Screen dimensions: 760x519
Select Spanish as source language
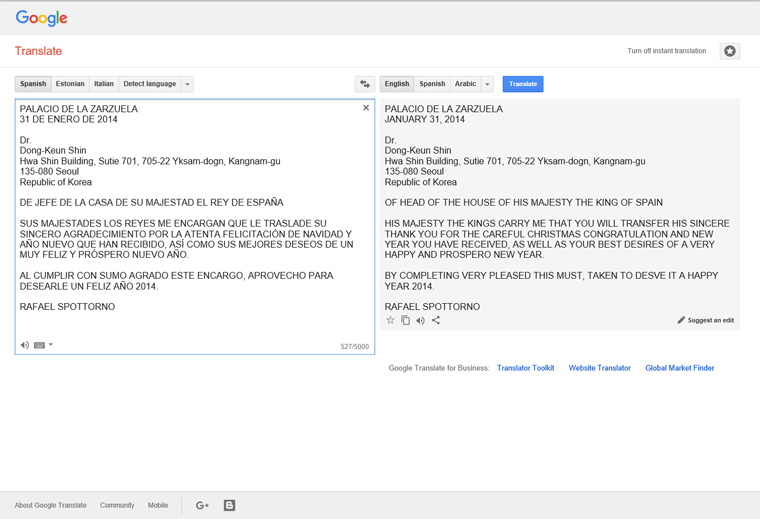coord(33,84)
